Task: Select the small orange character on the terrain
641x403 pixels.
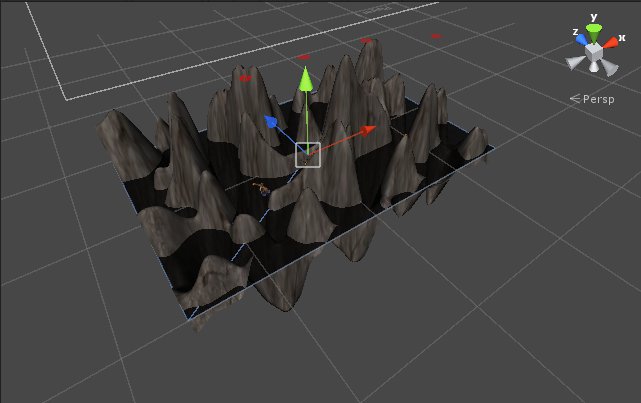Action: [262, 188]
